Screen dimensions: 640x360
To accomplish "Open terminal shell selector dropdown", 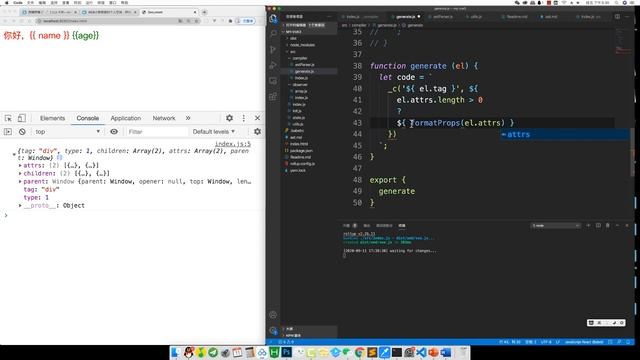I will click(556, 226).
